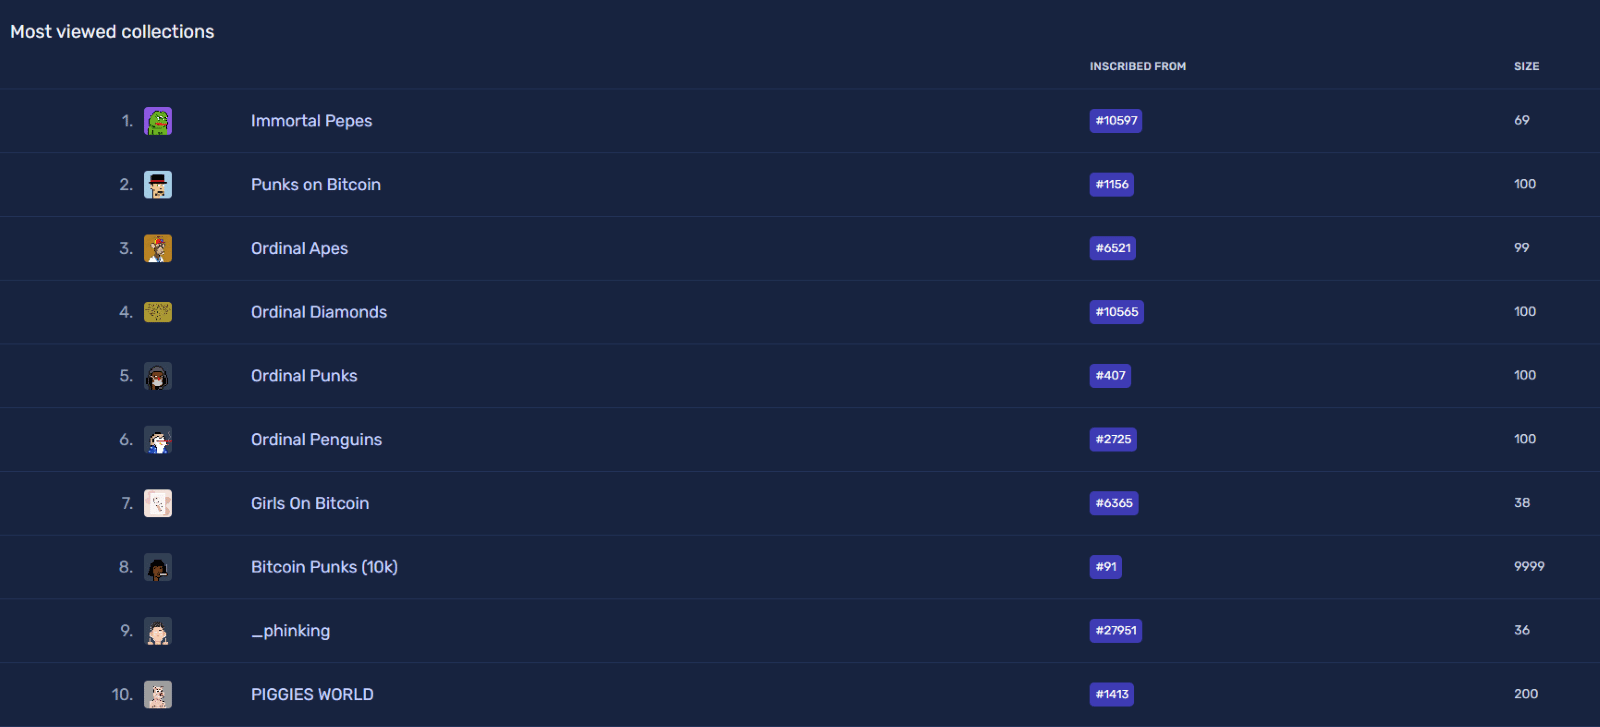View the PIGGIES WORLD collection

[312, 694]
